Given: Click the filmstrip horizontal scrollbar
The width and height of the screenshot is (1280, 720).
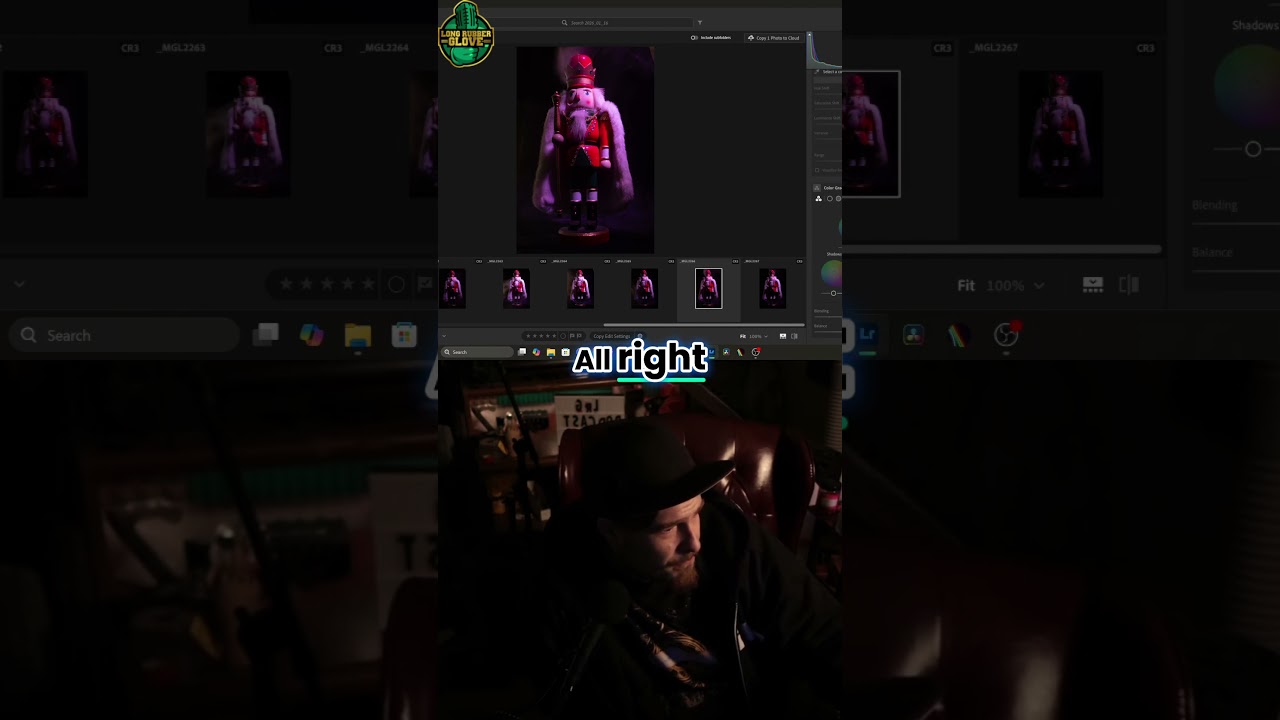Looking at the screenshot, I should click(704, 325).
